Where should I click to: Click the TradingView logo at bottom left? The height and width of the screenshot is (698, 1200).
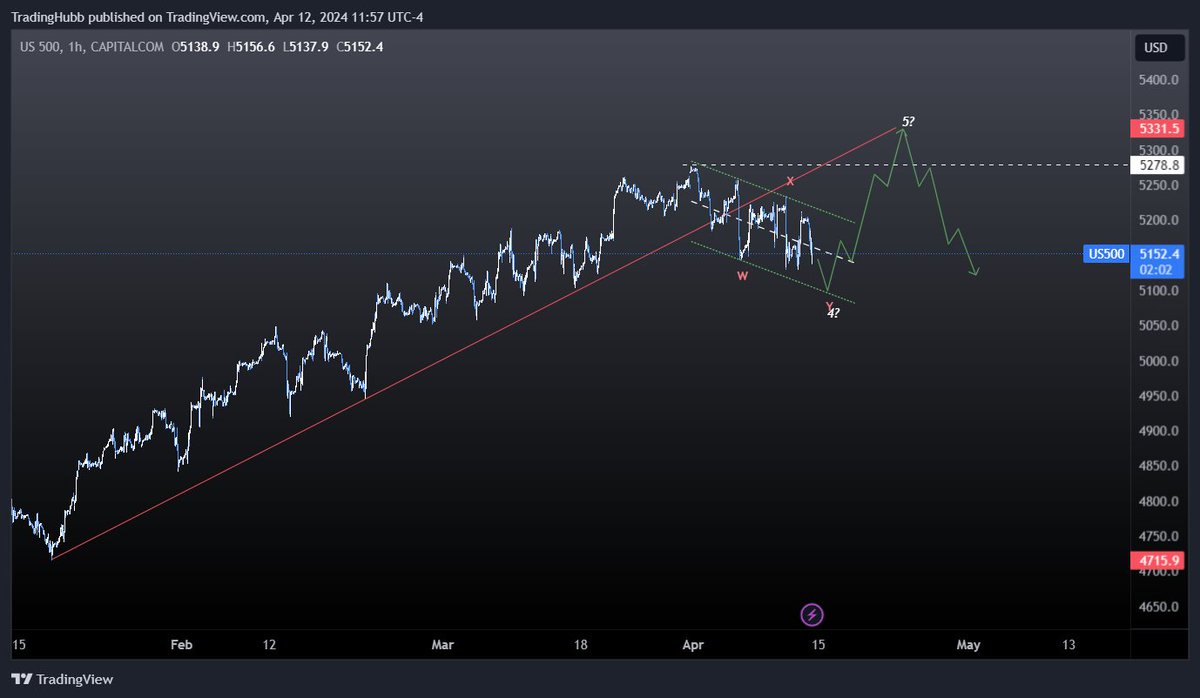pyautogui.click(x=64, y=680)
